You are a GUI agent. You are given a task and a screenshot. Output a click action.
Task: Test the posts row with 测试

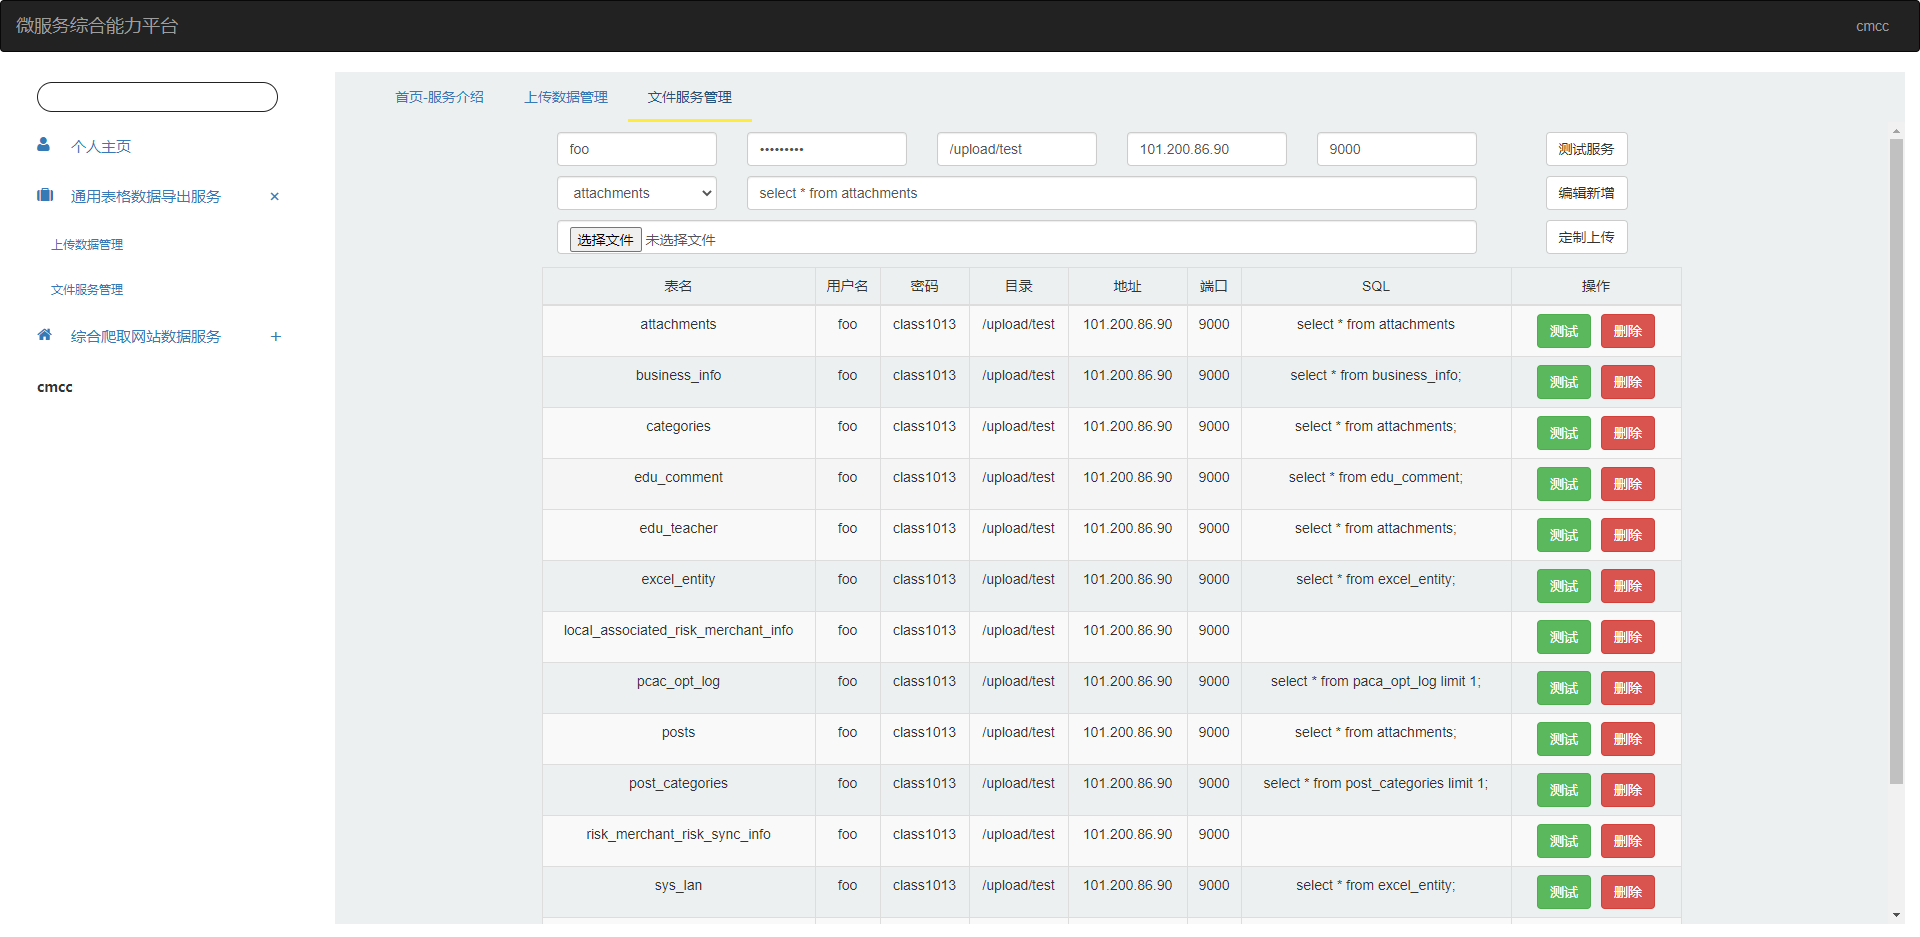tap(1564, 739)
